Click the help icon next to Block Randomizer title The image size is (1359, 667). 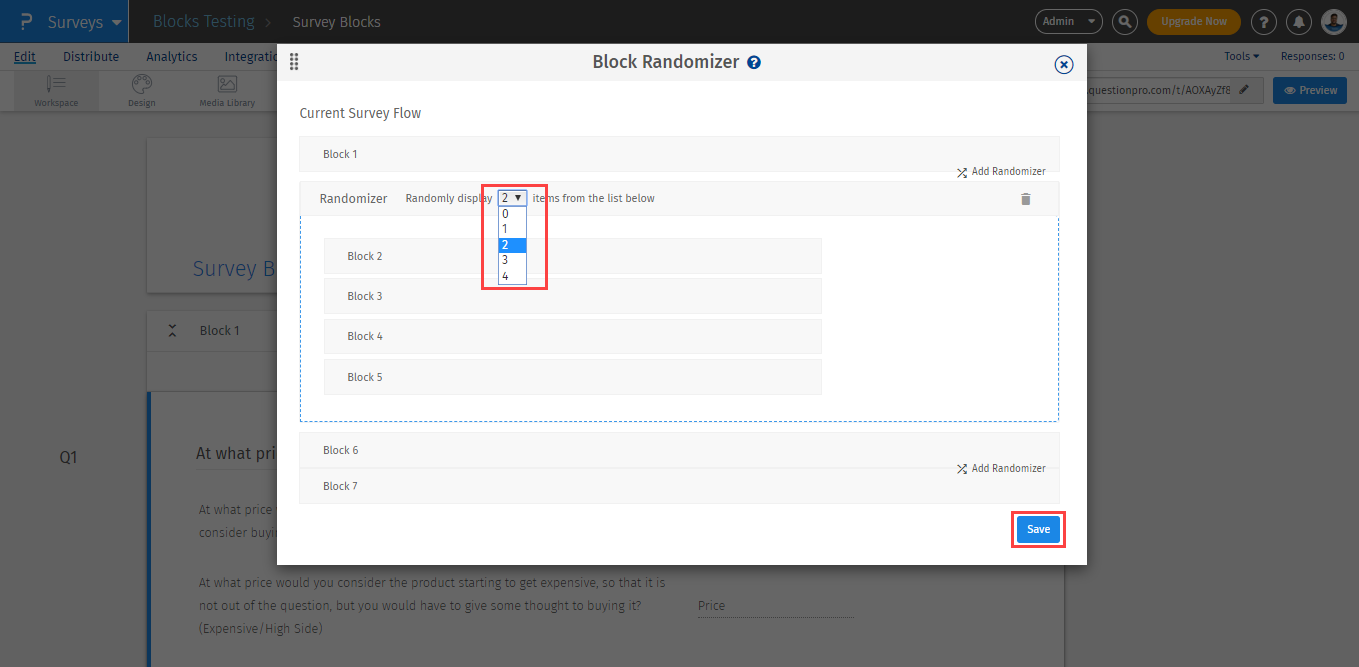(x=753, y=61)
